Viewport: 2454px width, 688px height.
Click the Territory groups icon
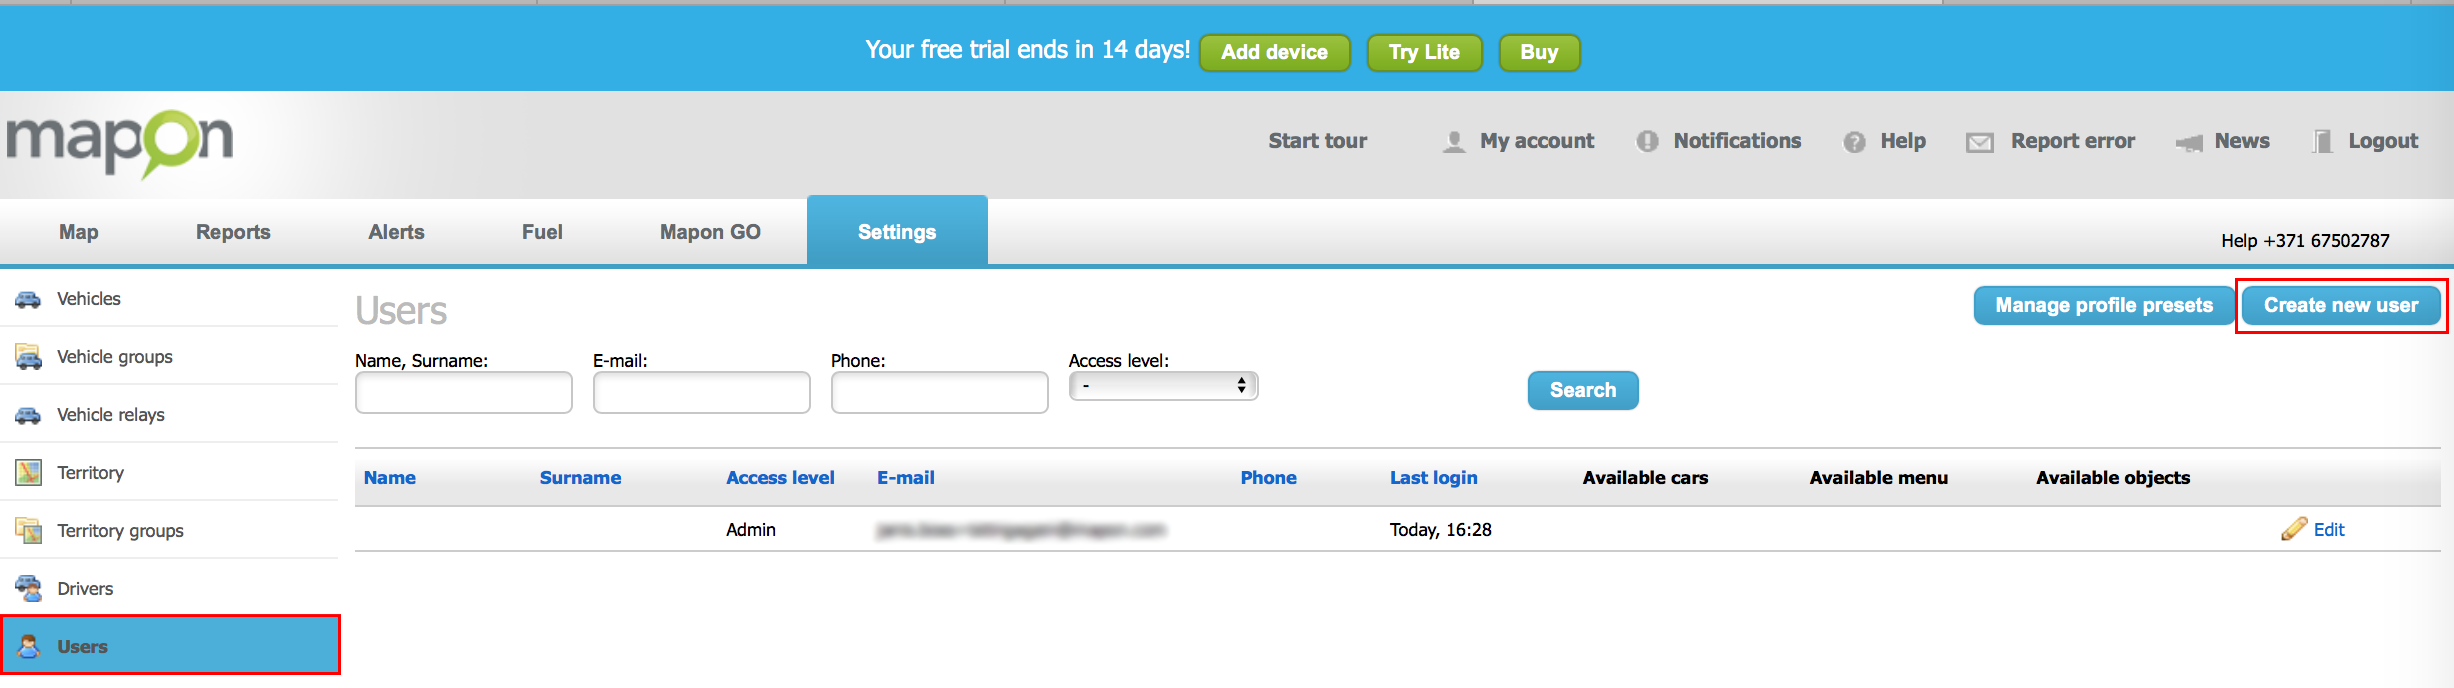pos(28,531)
